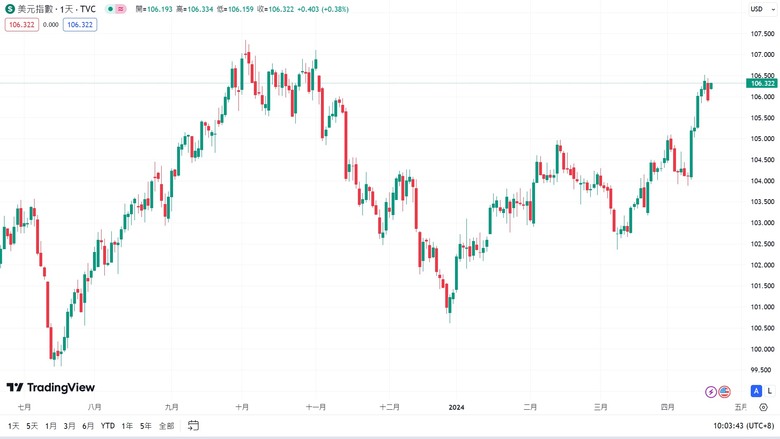780x439 pixels.
Task: Select the 6月 date range
Action: pos(88,426)
